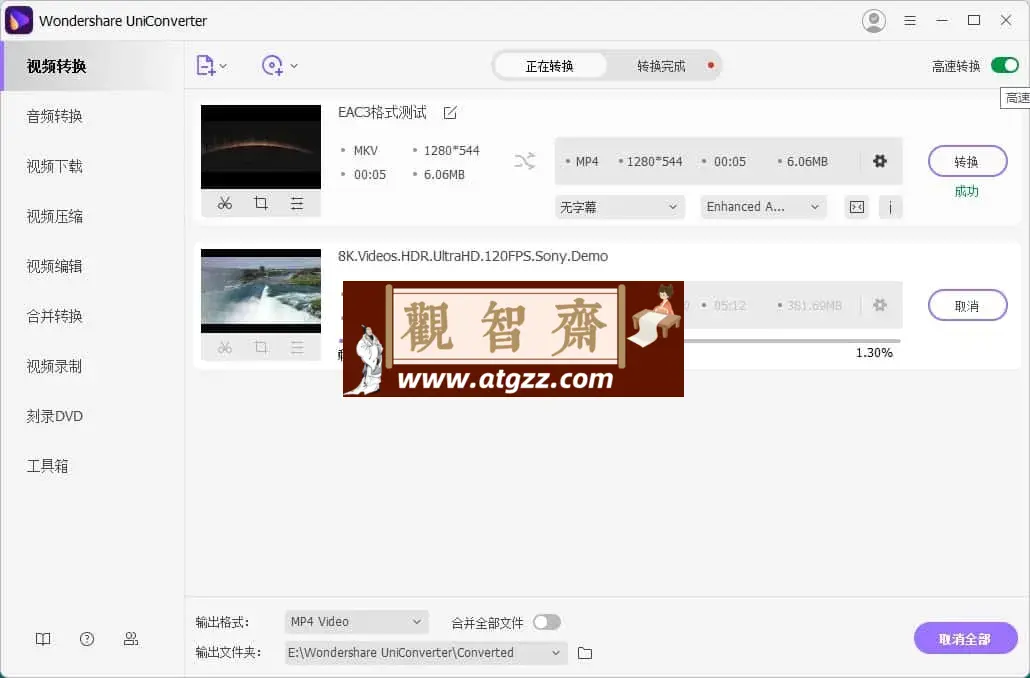Screen dimensions: 1030x678
Task: Select 视频录制 in the sidebar
Action: click(55, 366)
